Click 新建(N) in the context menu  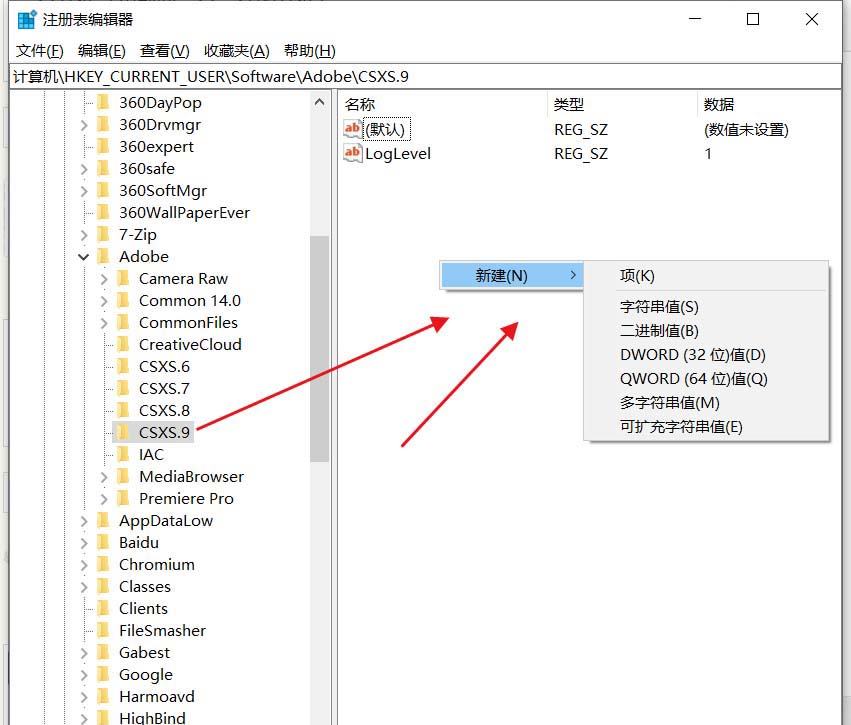coord(512,275)
